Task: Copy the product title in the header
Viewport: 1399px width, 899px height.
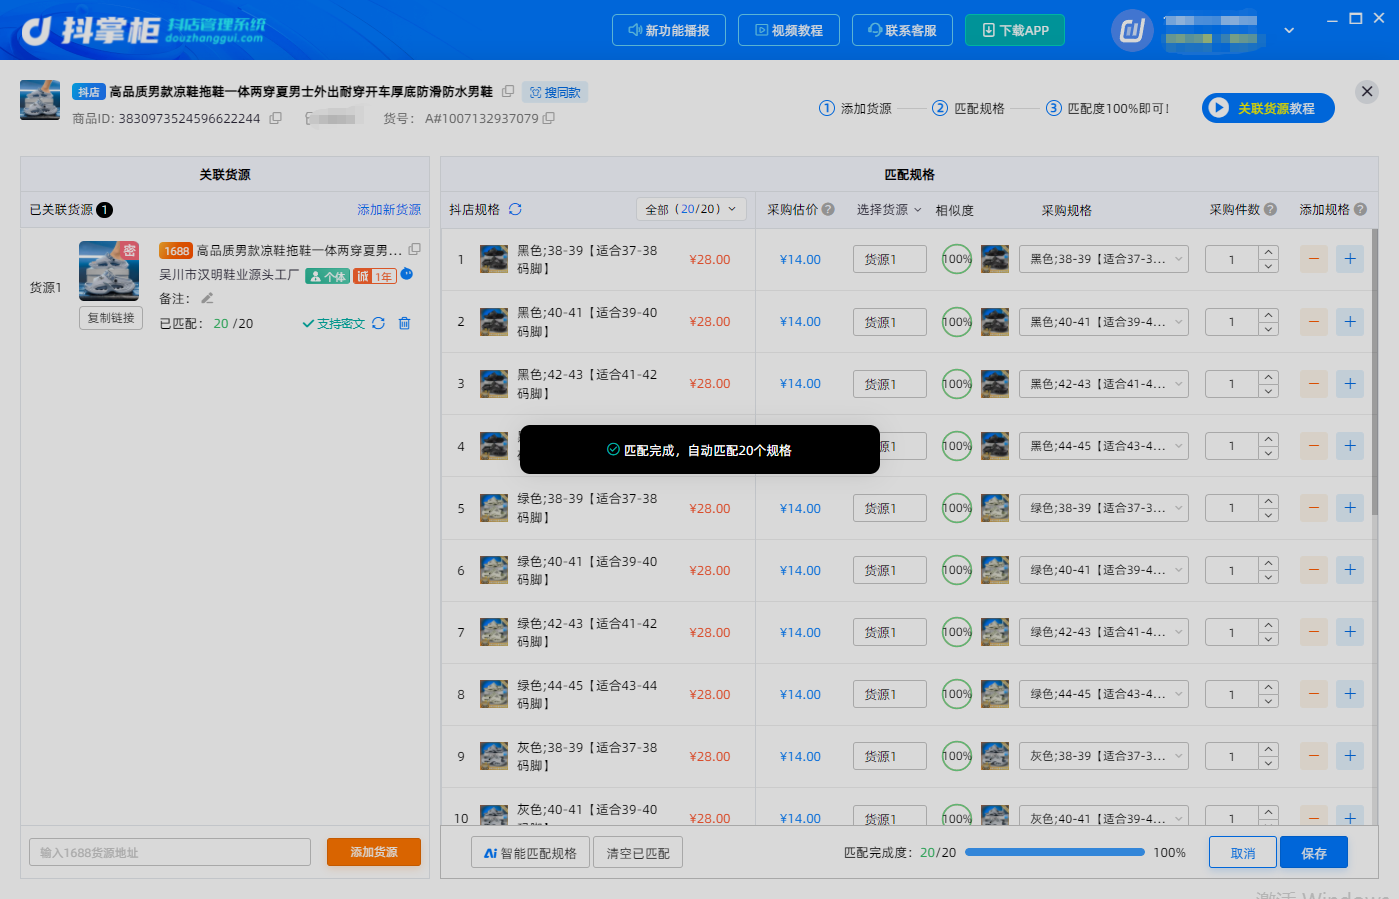Action: 508,91
